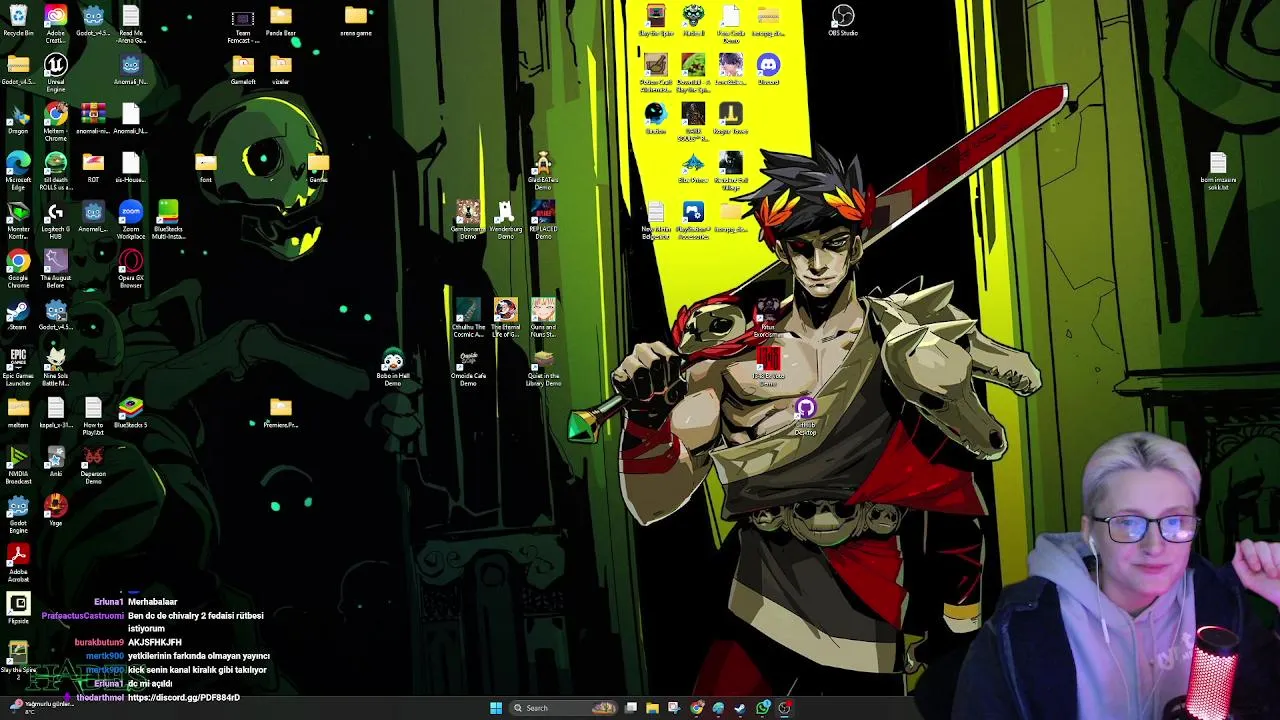
Task: Launch Grail EATers Demo shortcut
Action: [x=543, y=171]
